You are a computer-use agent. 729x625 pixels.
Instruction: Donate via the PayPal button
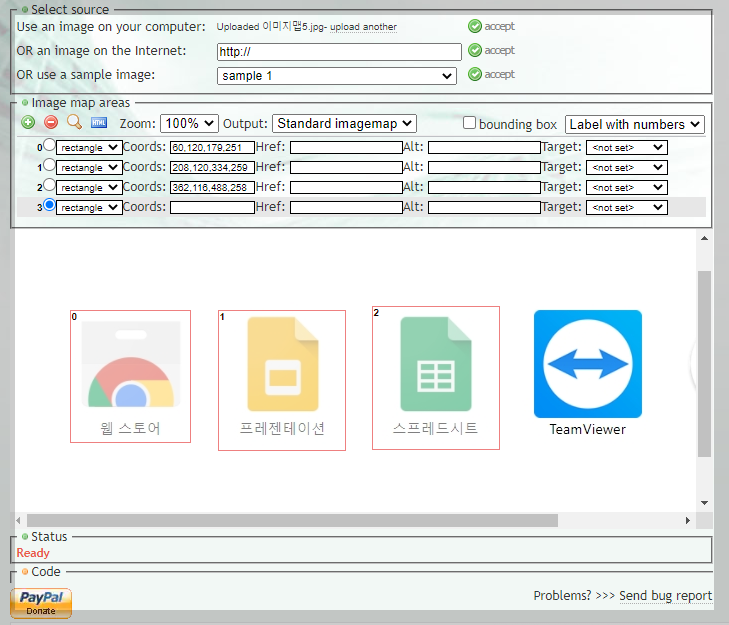[x=41, y=603]
